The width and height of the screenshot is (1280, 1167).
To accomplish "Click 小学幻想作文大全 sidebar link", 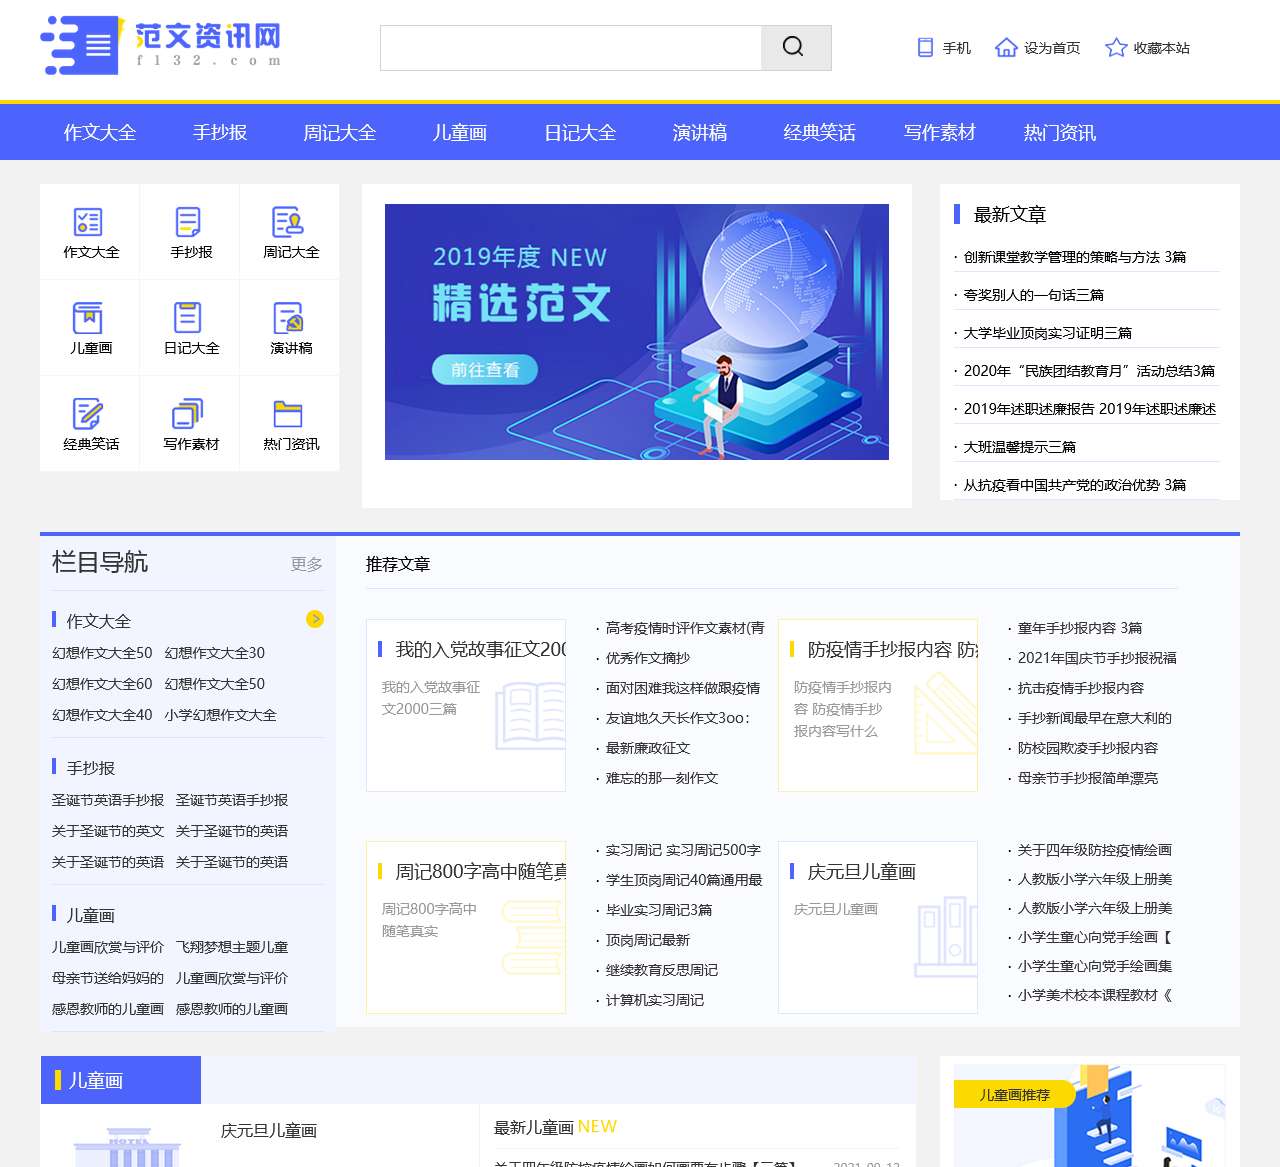I will point(221,715).
